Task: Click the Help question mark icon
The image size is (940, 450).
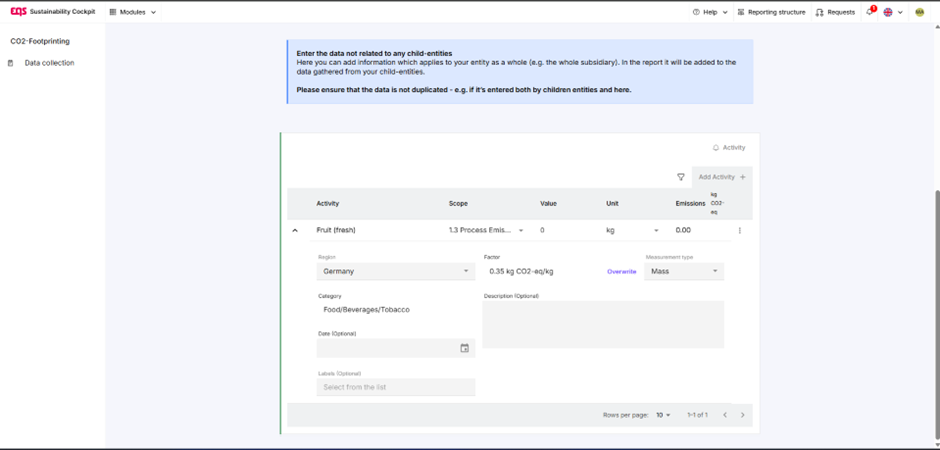Action: [696, 12]
